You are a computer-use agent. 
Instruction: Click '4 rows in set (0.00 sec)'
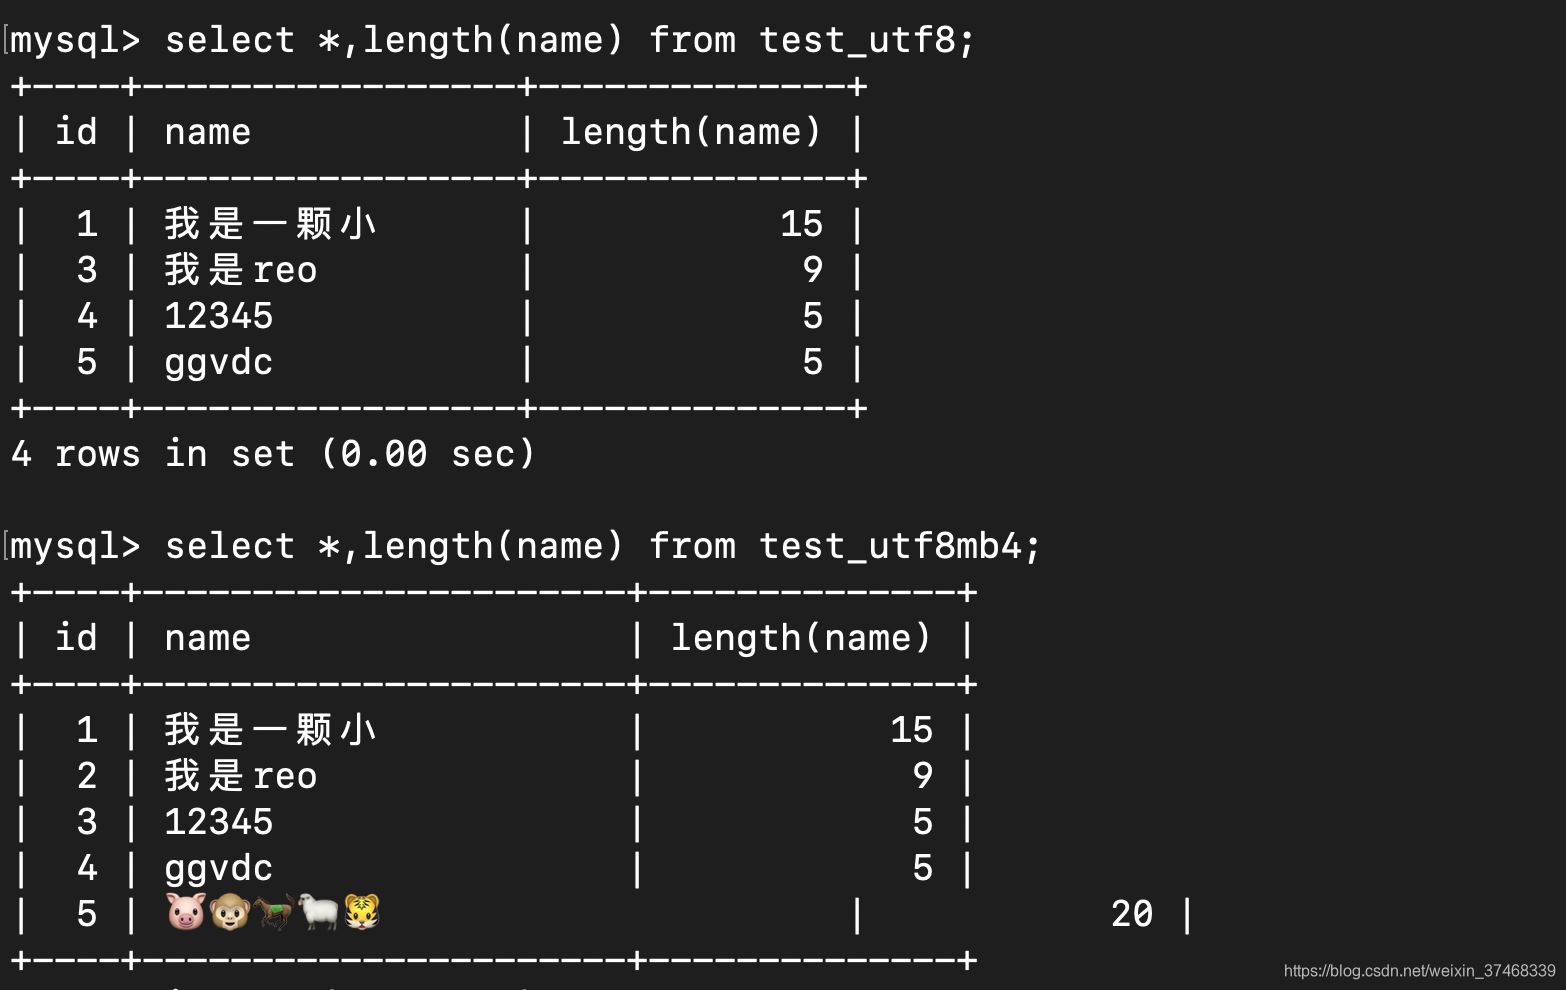click(x=273, y=454)
